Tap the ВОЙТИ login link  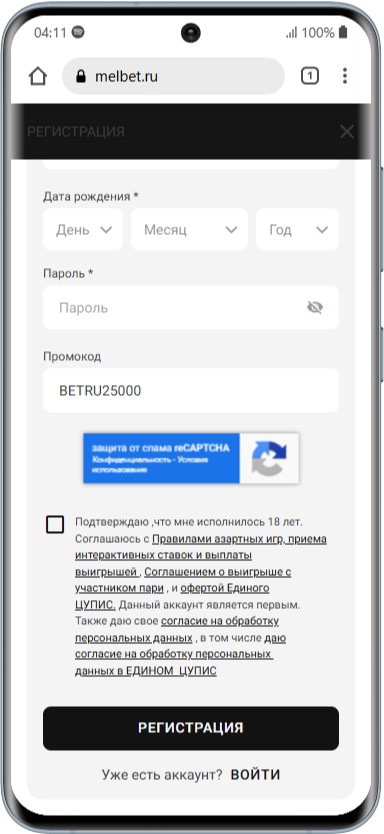pyautogui.click(x=255, y=774)
